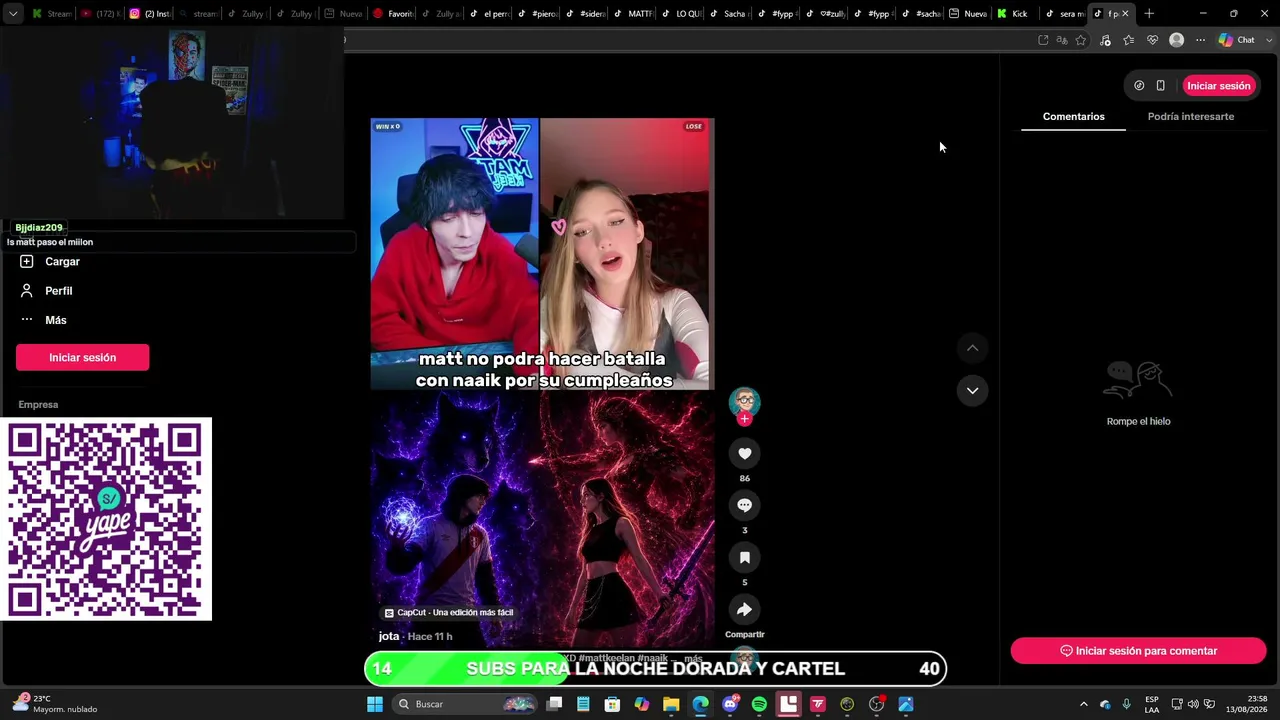This screenshot has width=1280, height=720.
Task: Open the weather widget on the taskbar
Action: tap(55, 704)
